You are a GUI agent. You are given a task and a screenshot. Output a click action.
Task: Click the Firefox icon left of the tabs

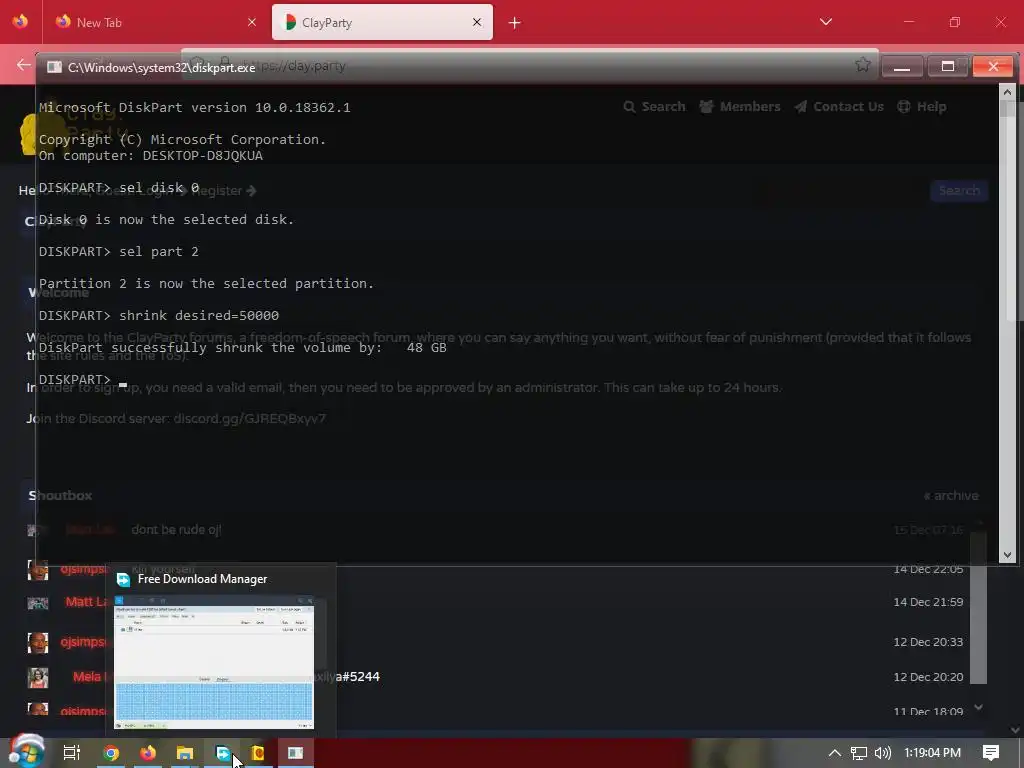pos(20,22)
